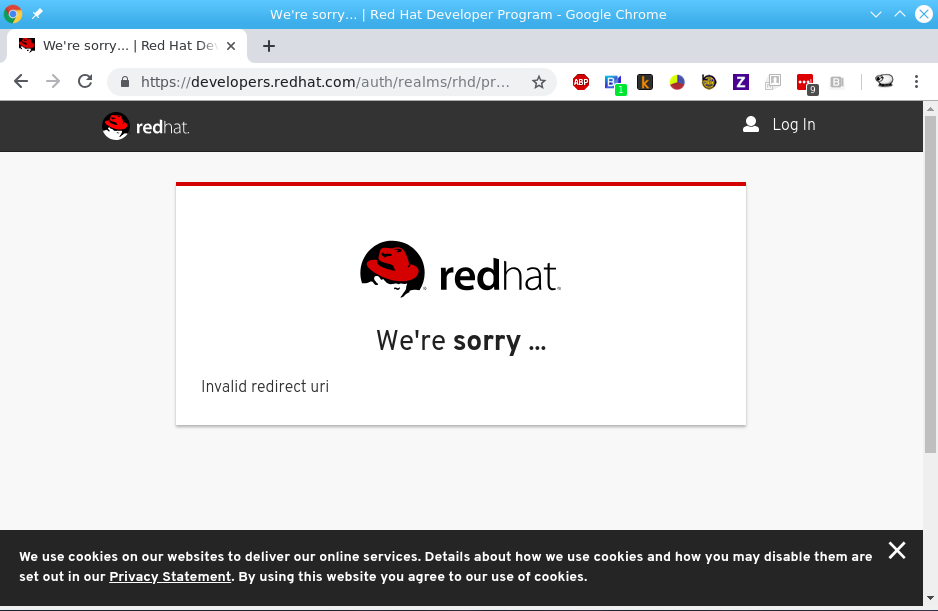
Task: Click the orange k extension icon
Action: (645, 82)
